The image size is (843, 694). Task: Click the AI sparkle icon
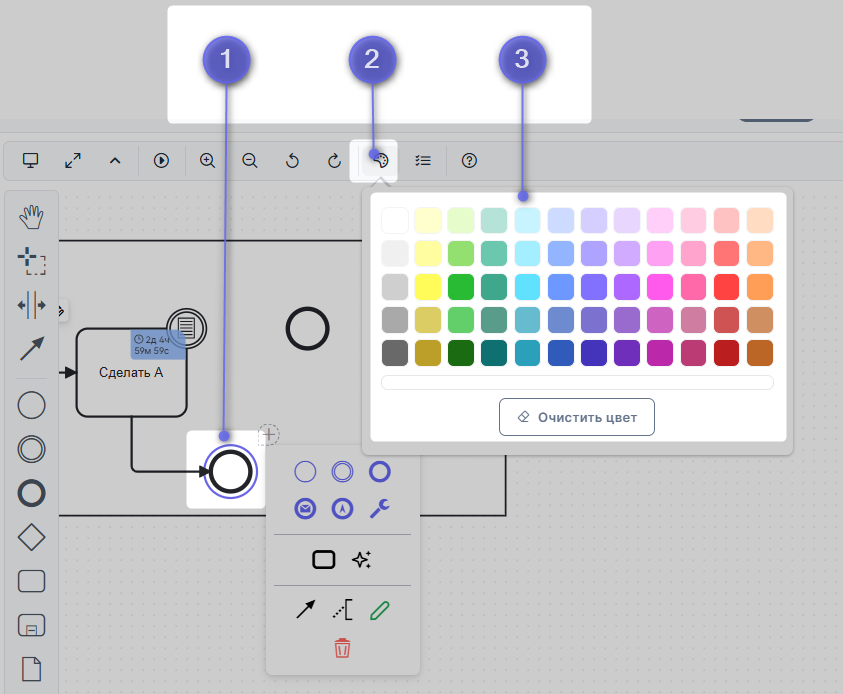[x=362, y=560]
